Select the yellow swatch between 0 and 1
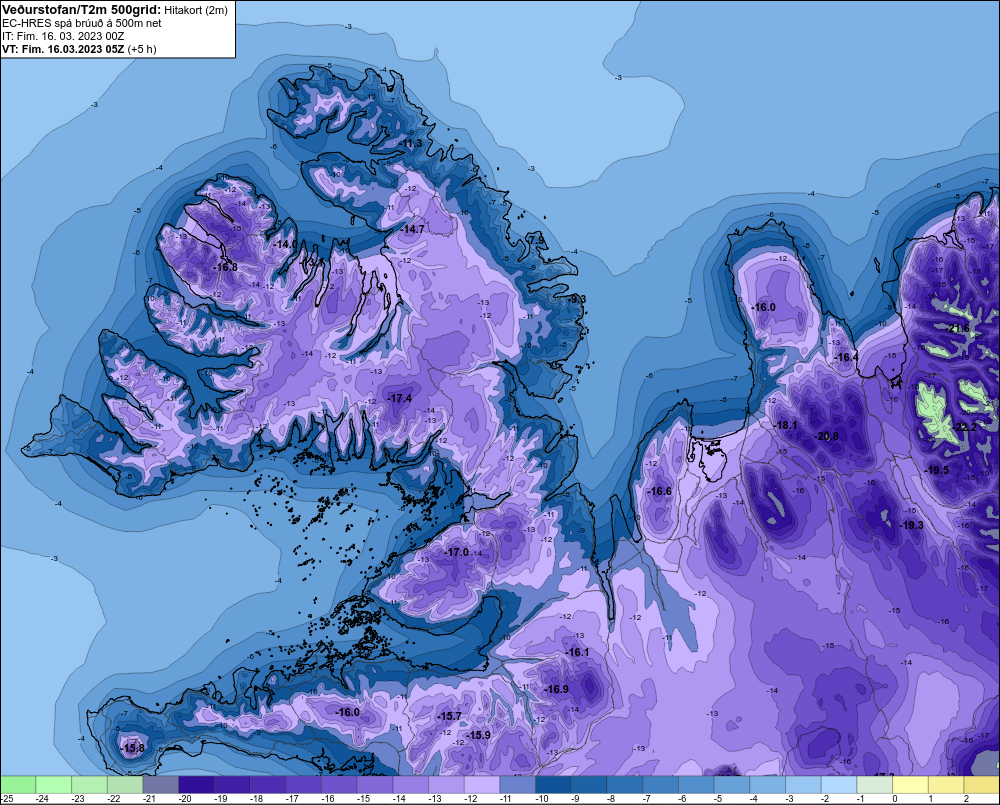Image resolution: width=1000 pixels, height=805 pixels. 911,784
